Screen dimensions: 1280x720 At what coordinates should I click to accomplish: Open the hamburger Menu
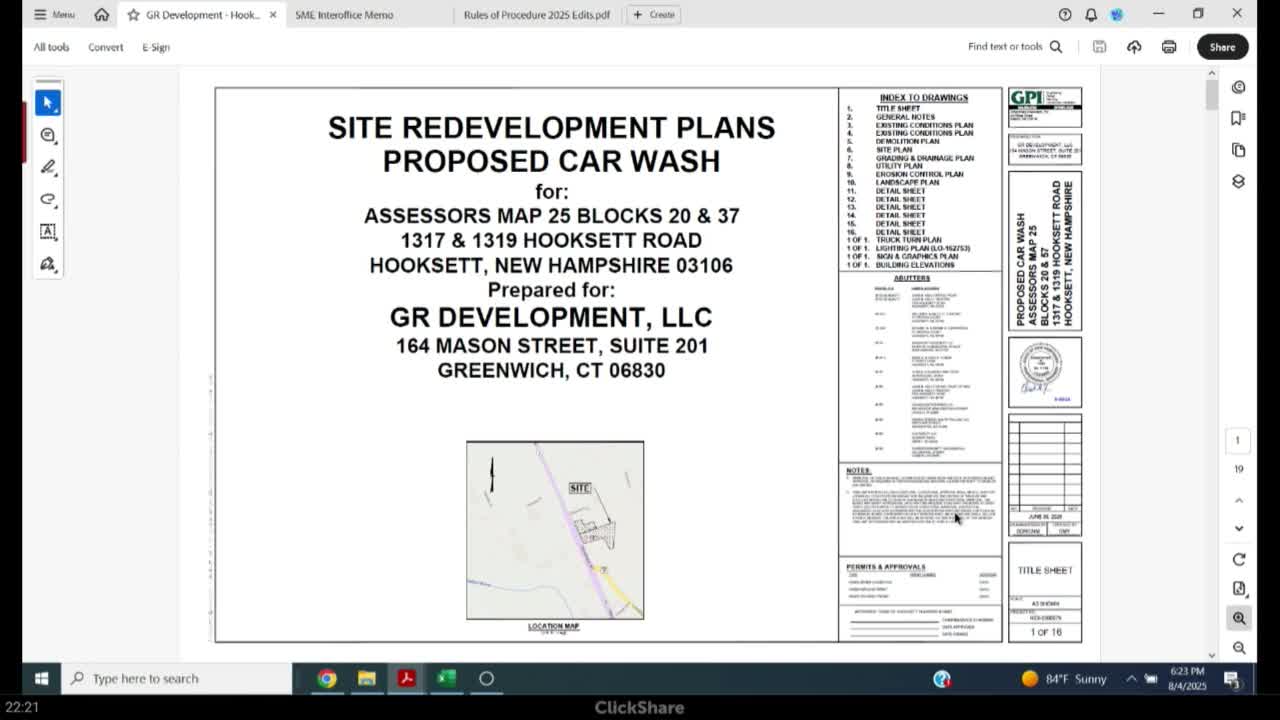(54, 15)
